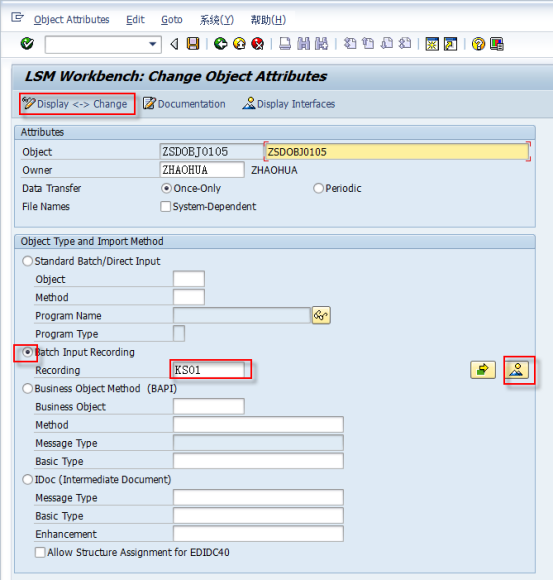Click the generate shortcut icon
554x580 pixels.
point(450,44)
